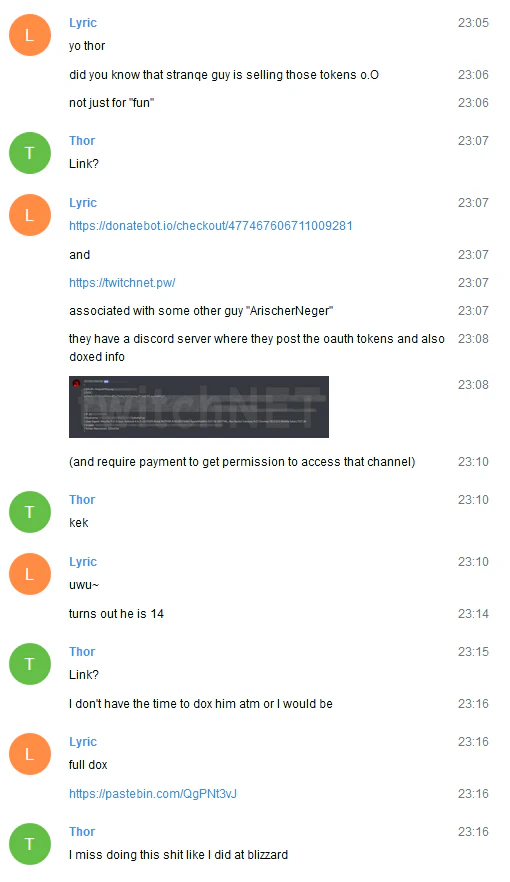
Task: Click Lyric's avatar next to donatebot link
Action: click(x=30, y=215)
